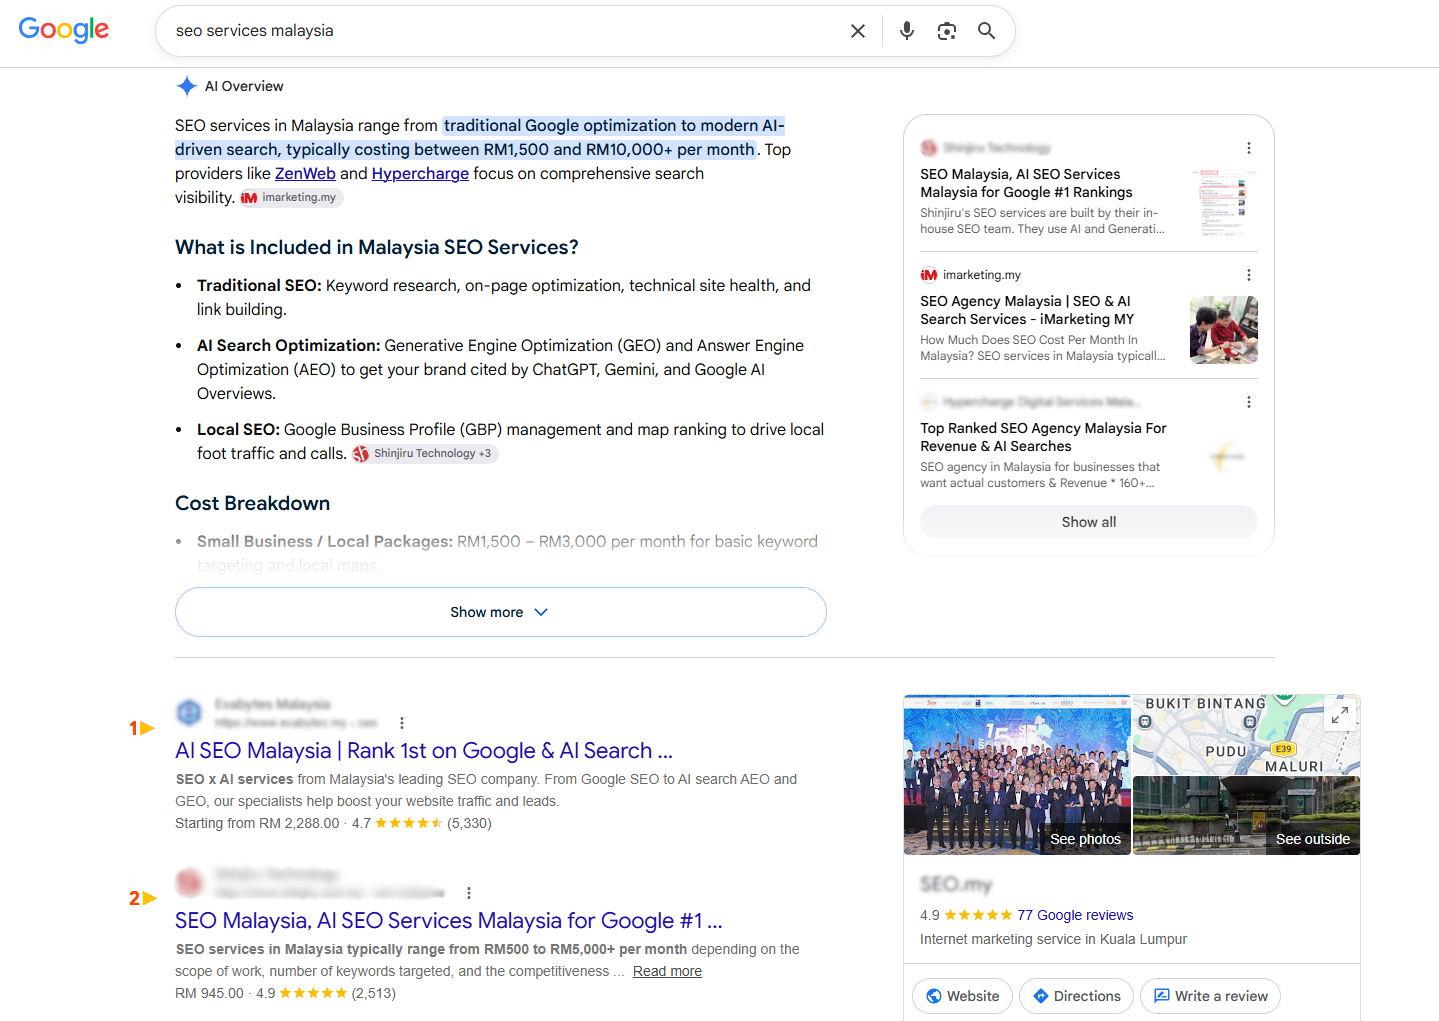Open 77 Google reviews link

tap(1075, 915)
